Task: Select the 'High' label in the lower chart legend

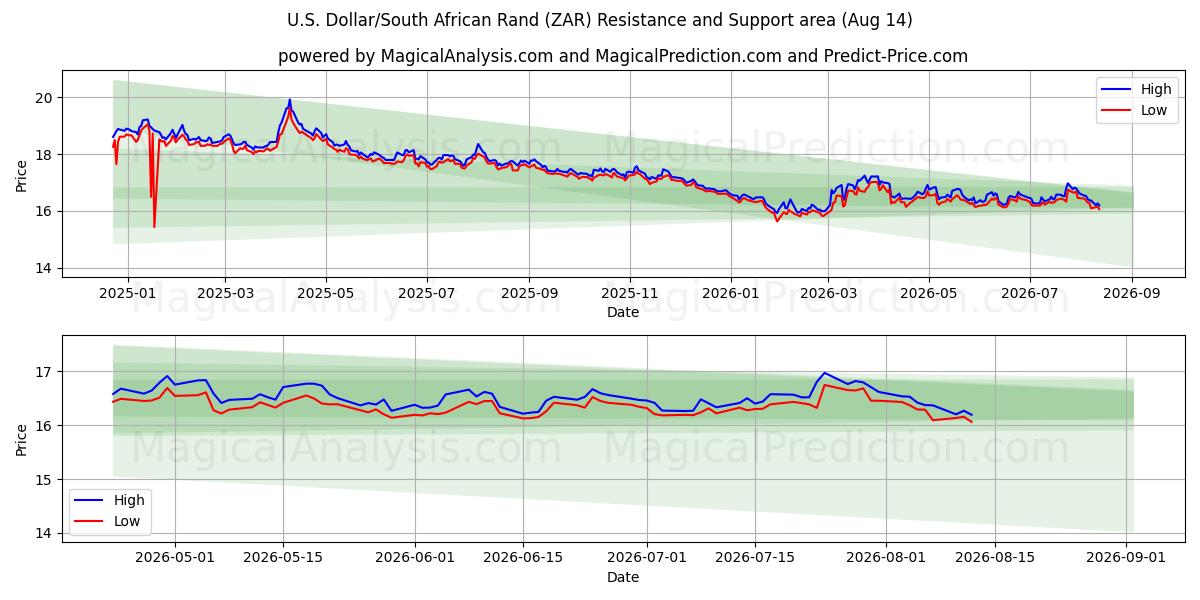Action: (x=129, y=501)
